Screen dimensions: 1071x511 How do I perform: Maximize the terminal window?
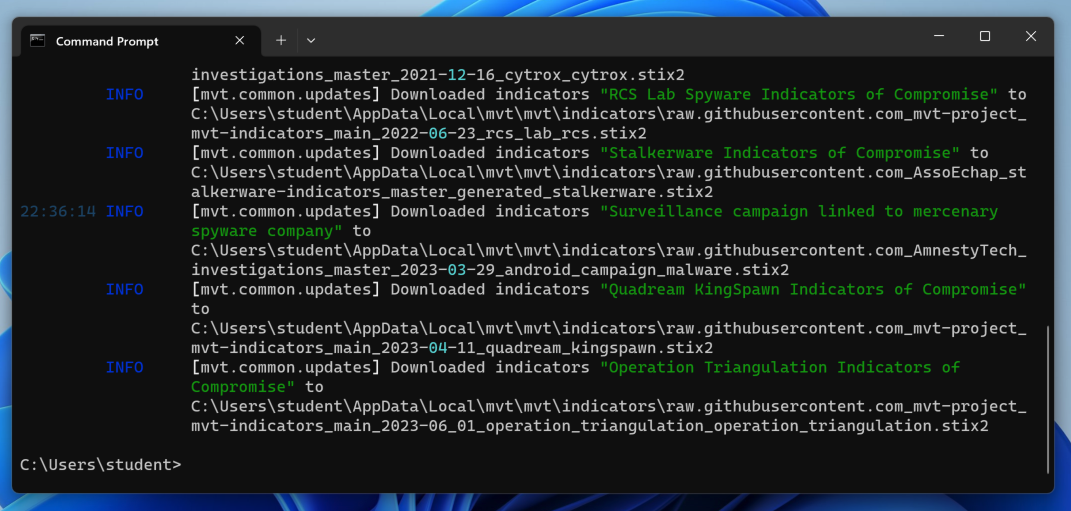tap(985, 36)
